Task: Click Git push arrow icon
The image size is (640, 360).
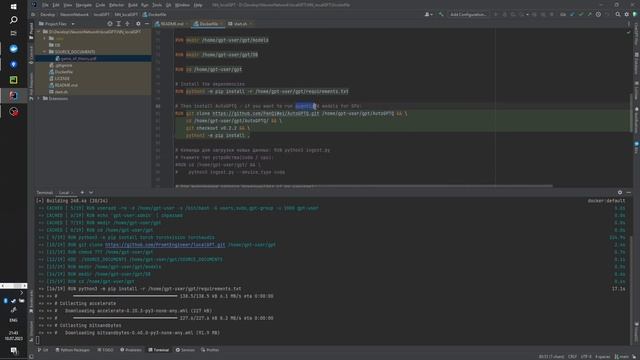Action: [589, 15]
